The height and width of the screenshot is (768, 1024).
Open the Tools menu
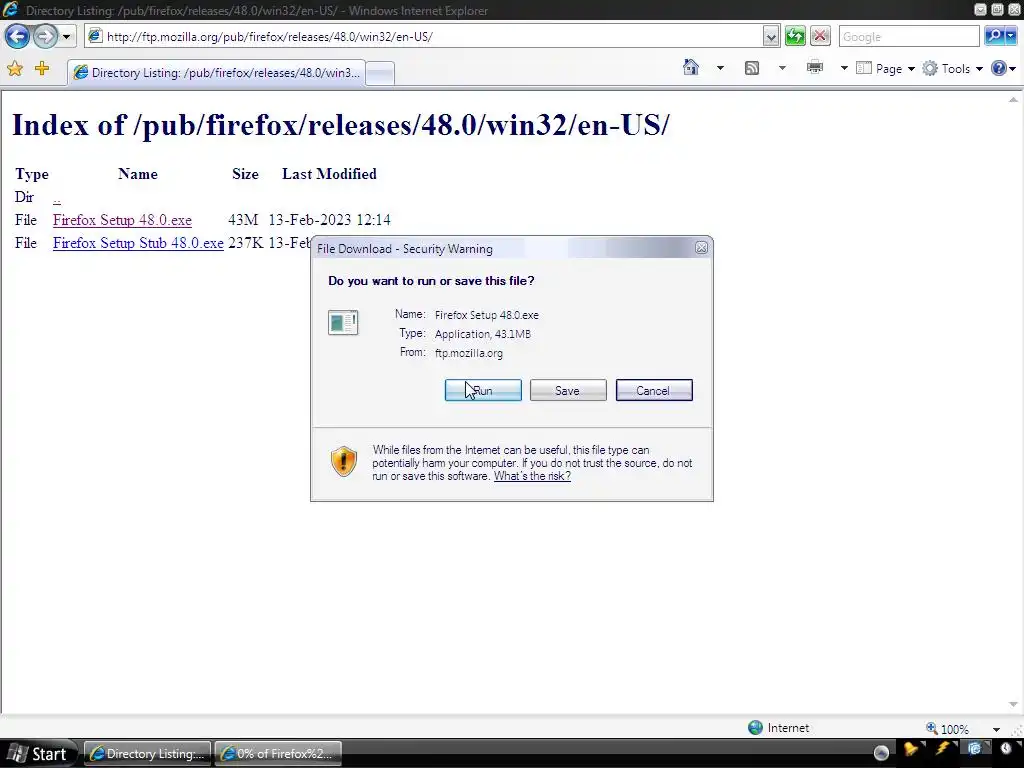click(x=953, y=69)
